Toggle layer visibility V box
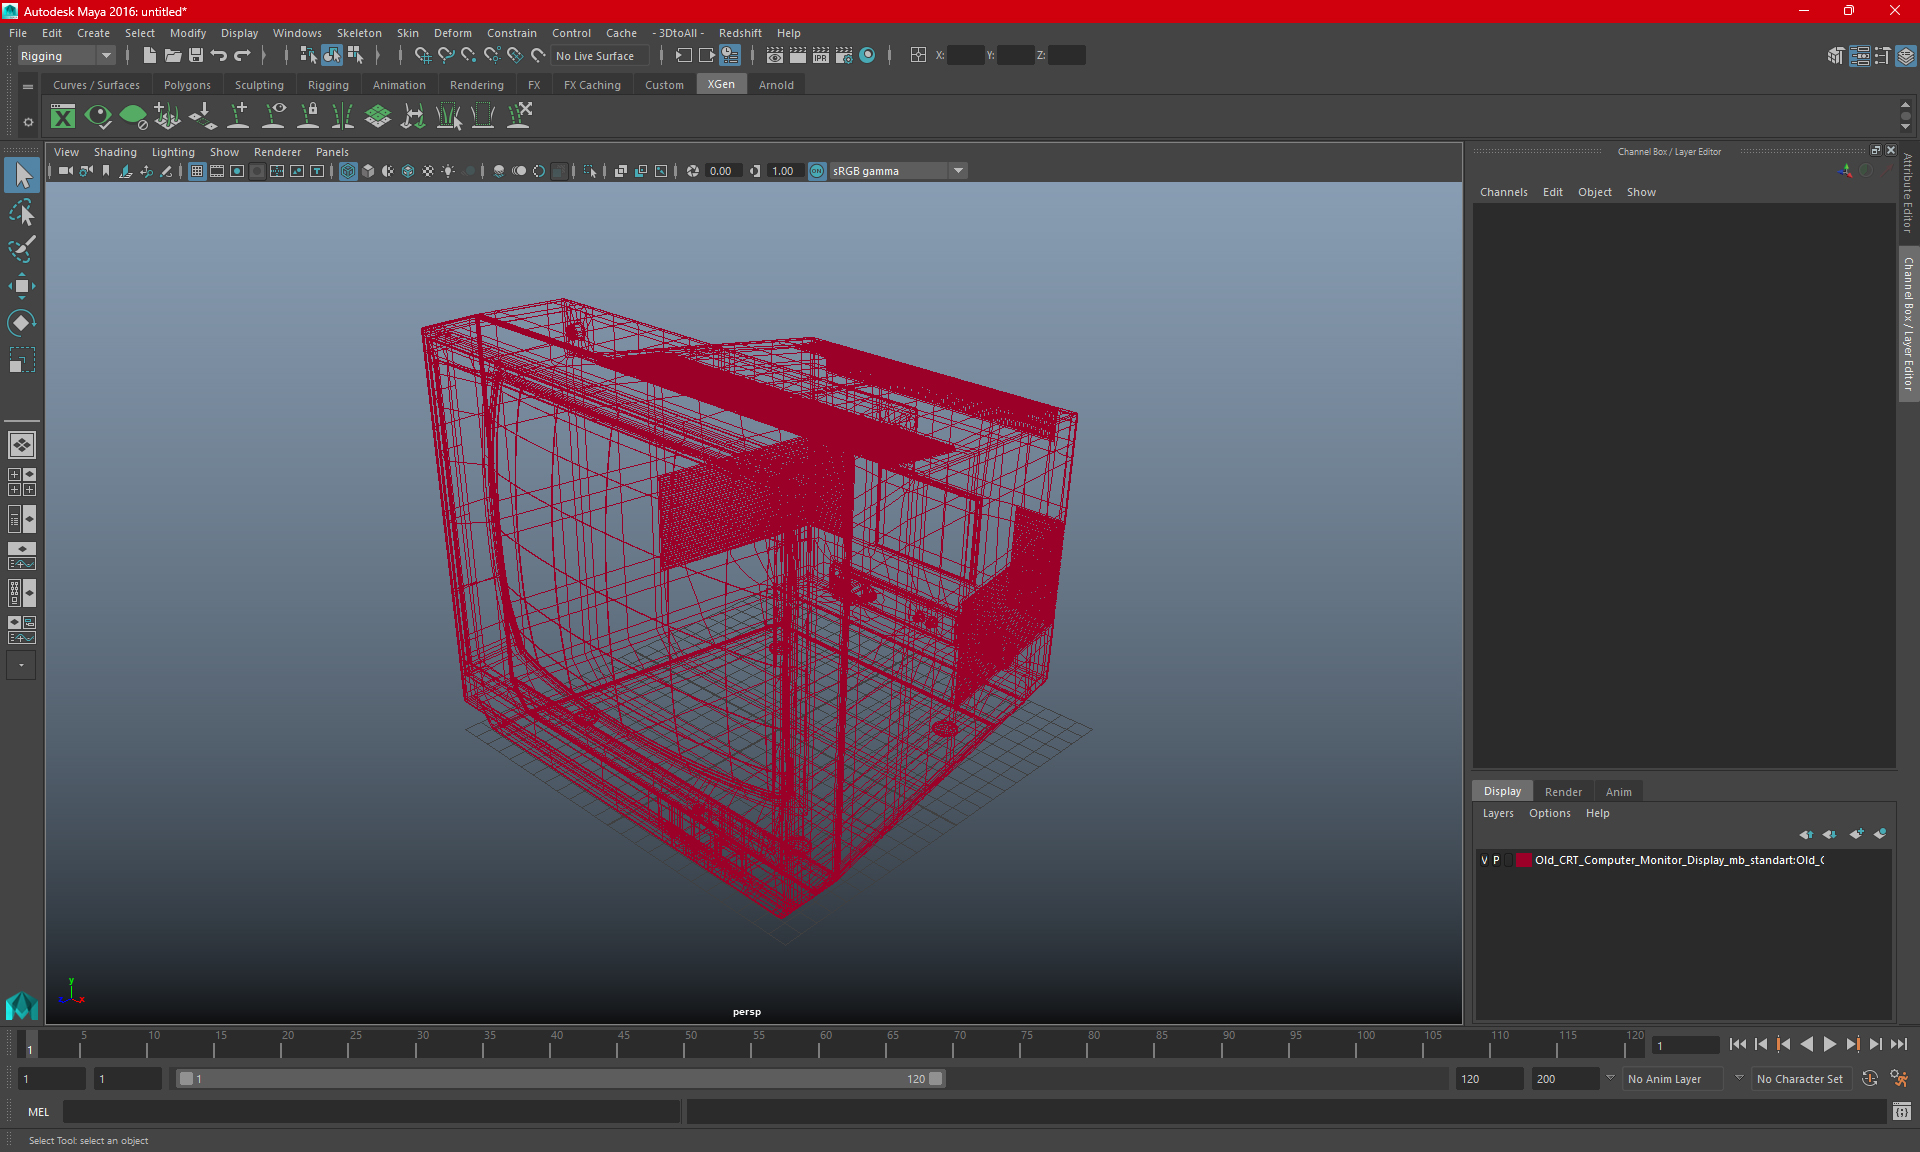This screenshot has height=1152, width=1920. point(1484,860)
